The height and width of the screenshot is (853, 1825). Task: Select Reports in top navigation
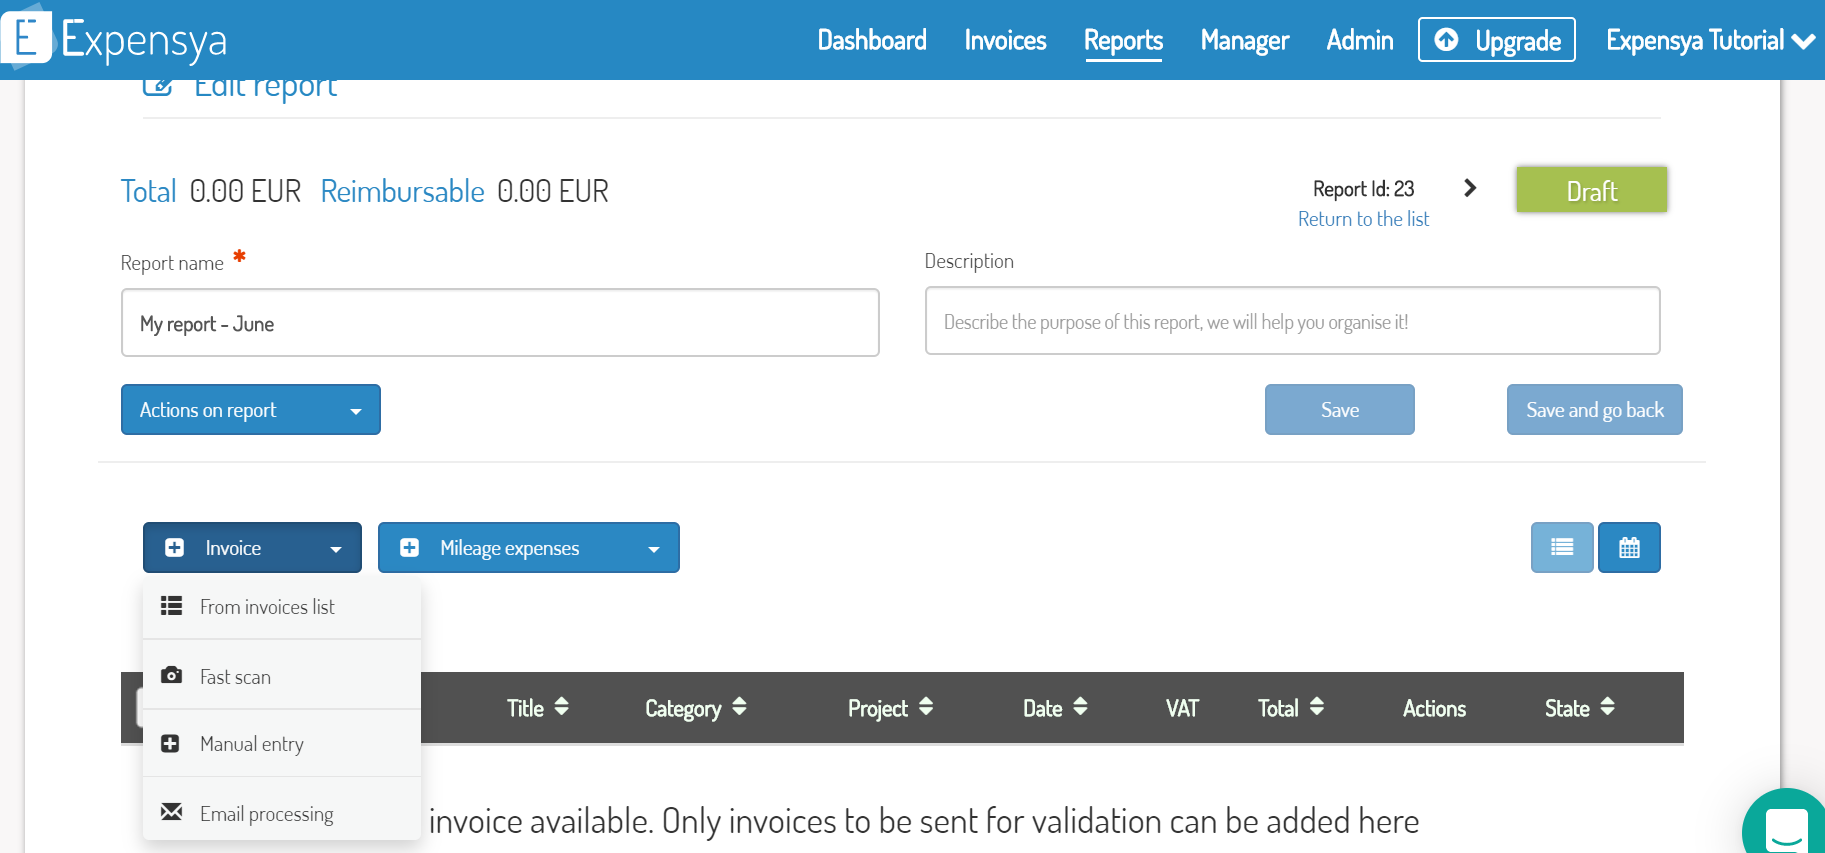pyautogui.click(x=1123, y=40)
